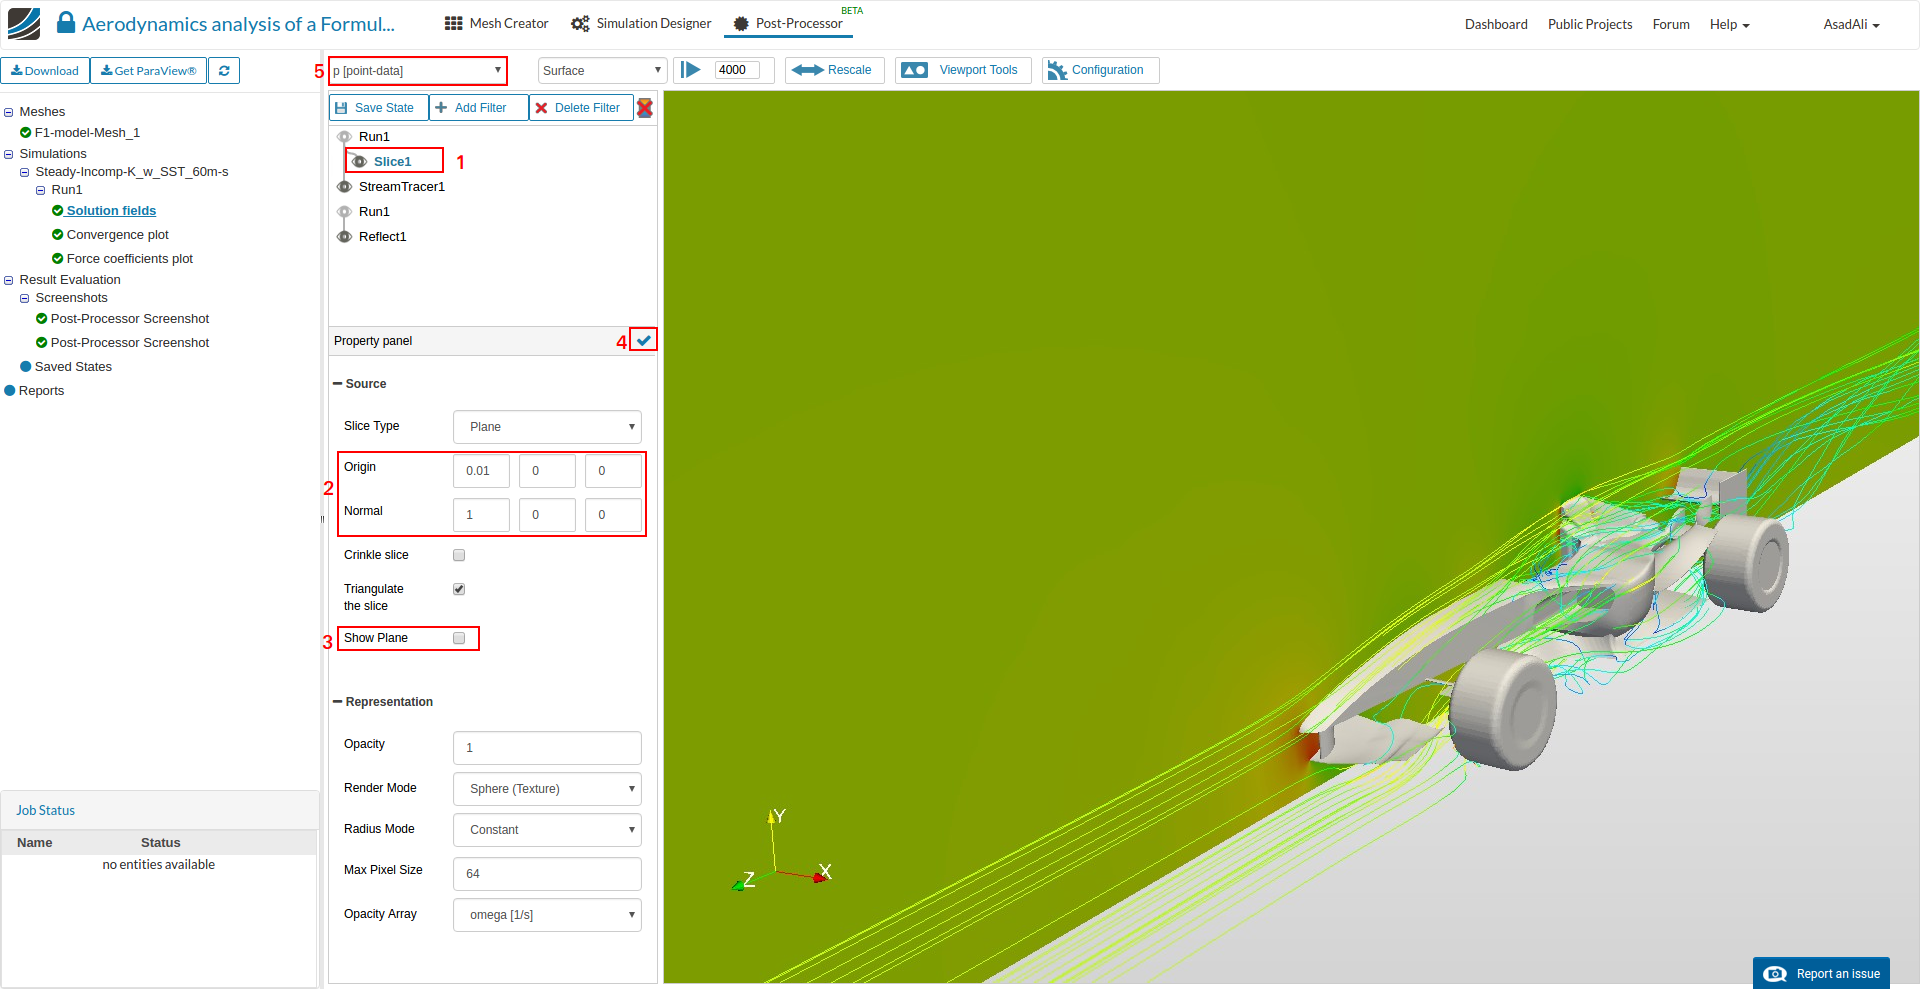The height and width of the screenshot is (989, 1920).
Task: Click the Download button
Action: [x=45, y=71]
